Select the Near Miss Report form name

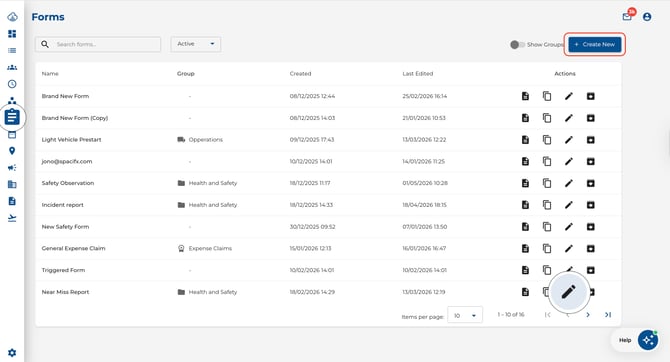point(65,292)
